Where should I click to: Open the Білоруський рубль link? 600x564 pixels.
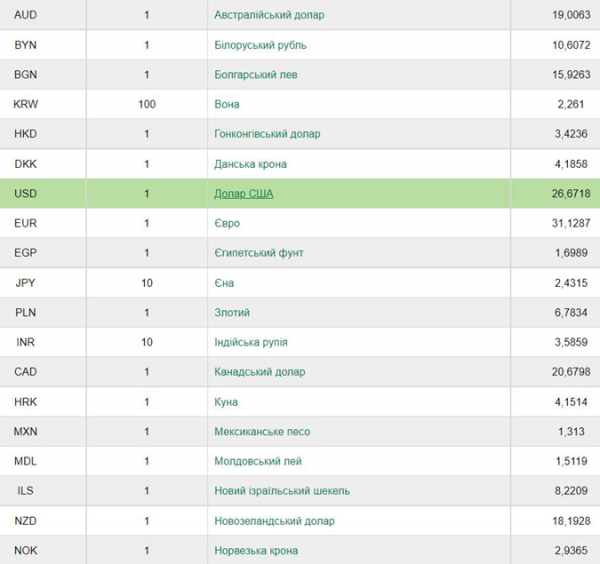[x=260, y=45]
